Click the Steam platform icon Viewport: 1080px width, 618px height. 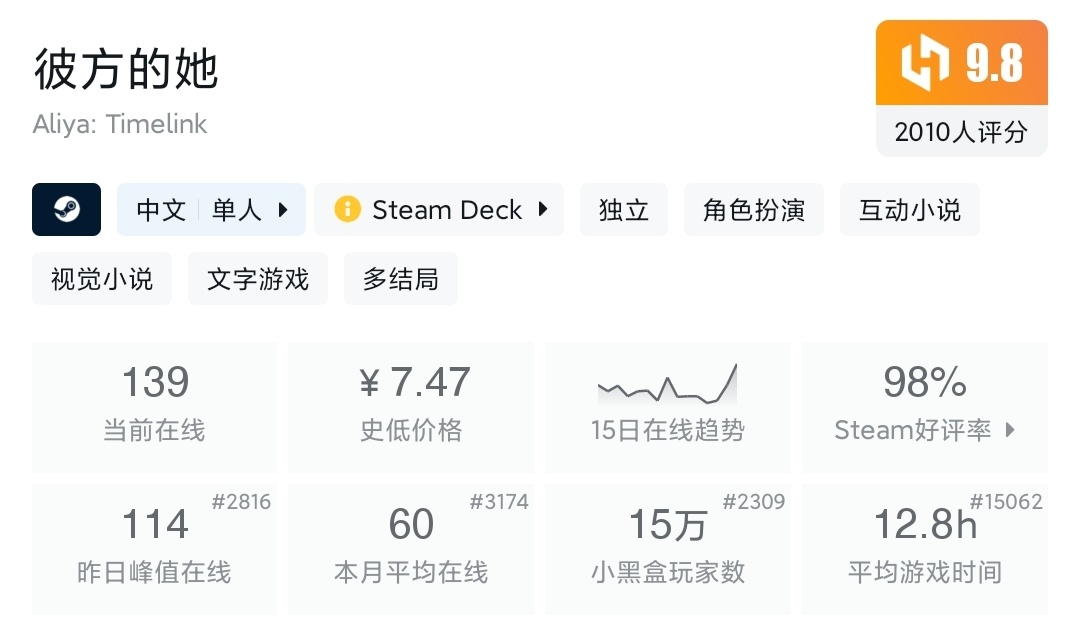tap(66, 209)
